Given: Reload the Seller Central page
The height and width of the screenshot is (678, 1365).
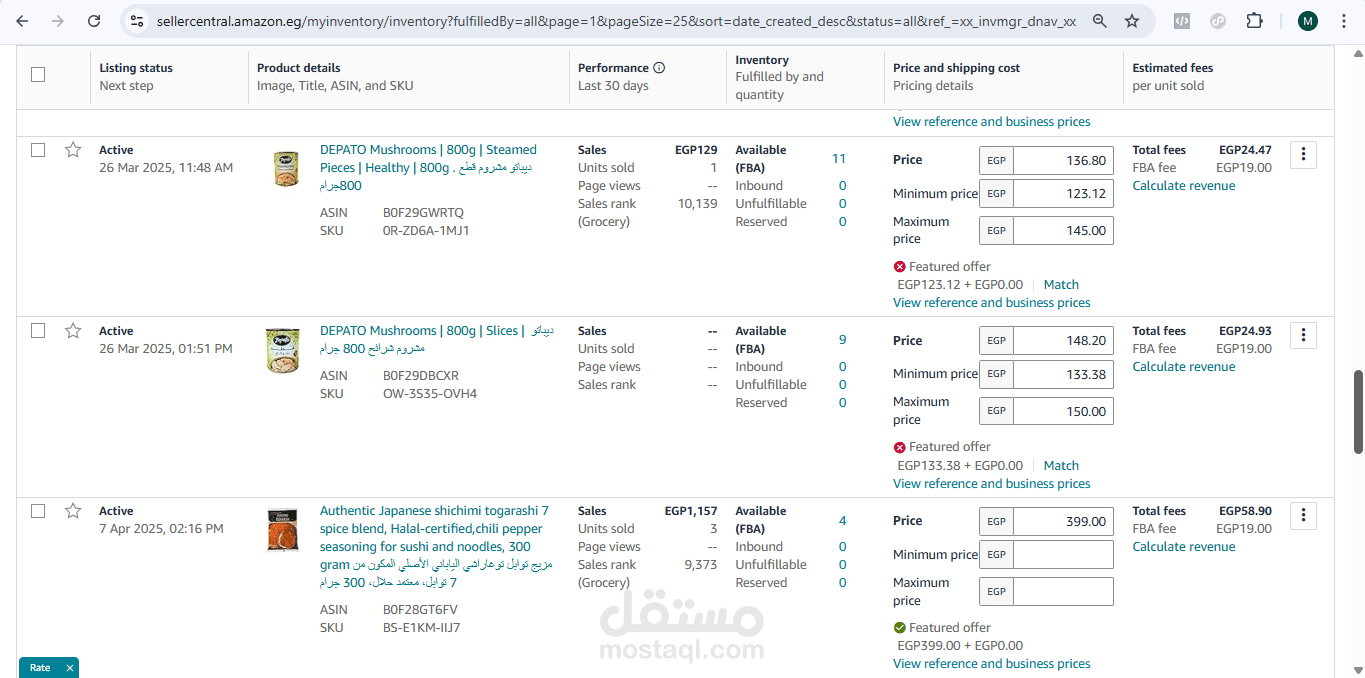Looking at the screenshot, I should point(94,21).
